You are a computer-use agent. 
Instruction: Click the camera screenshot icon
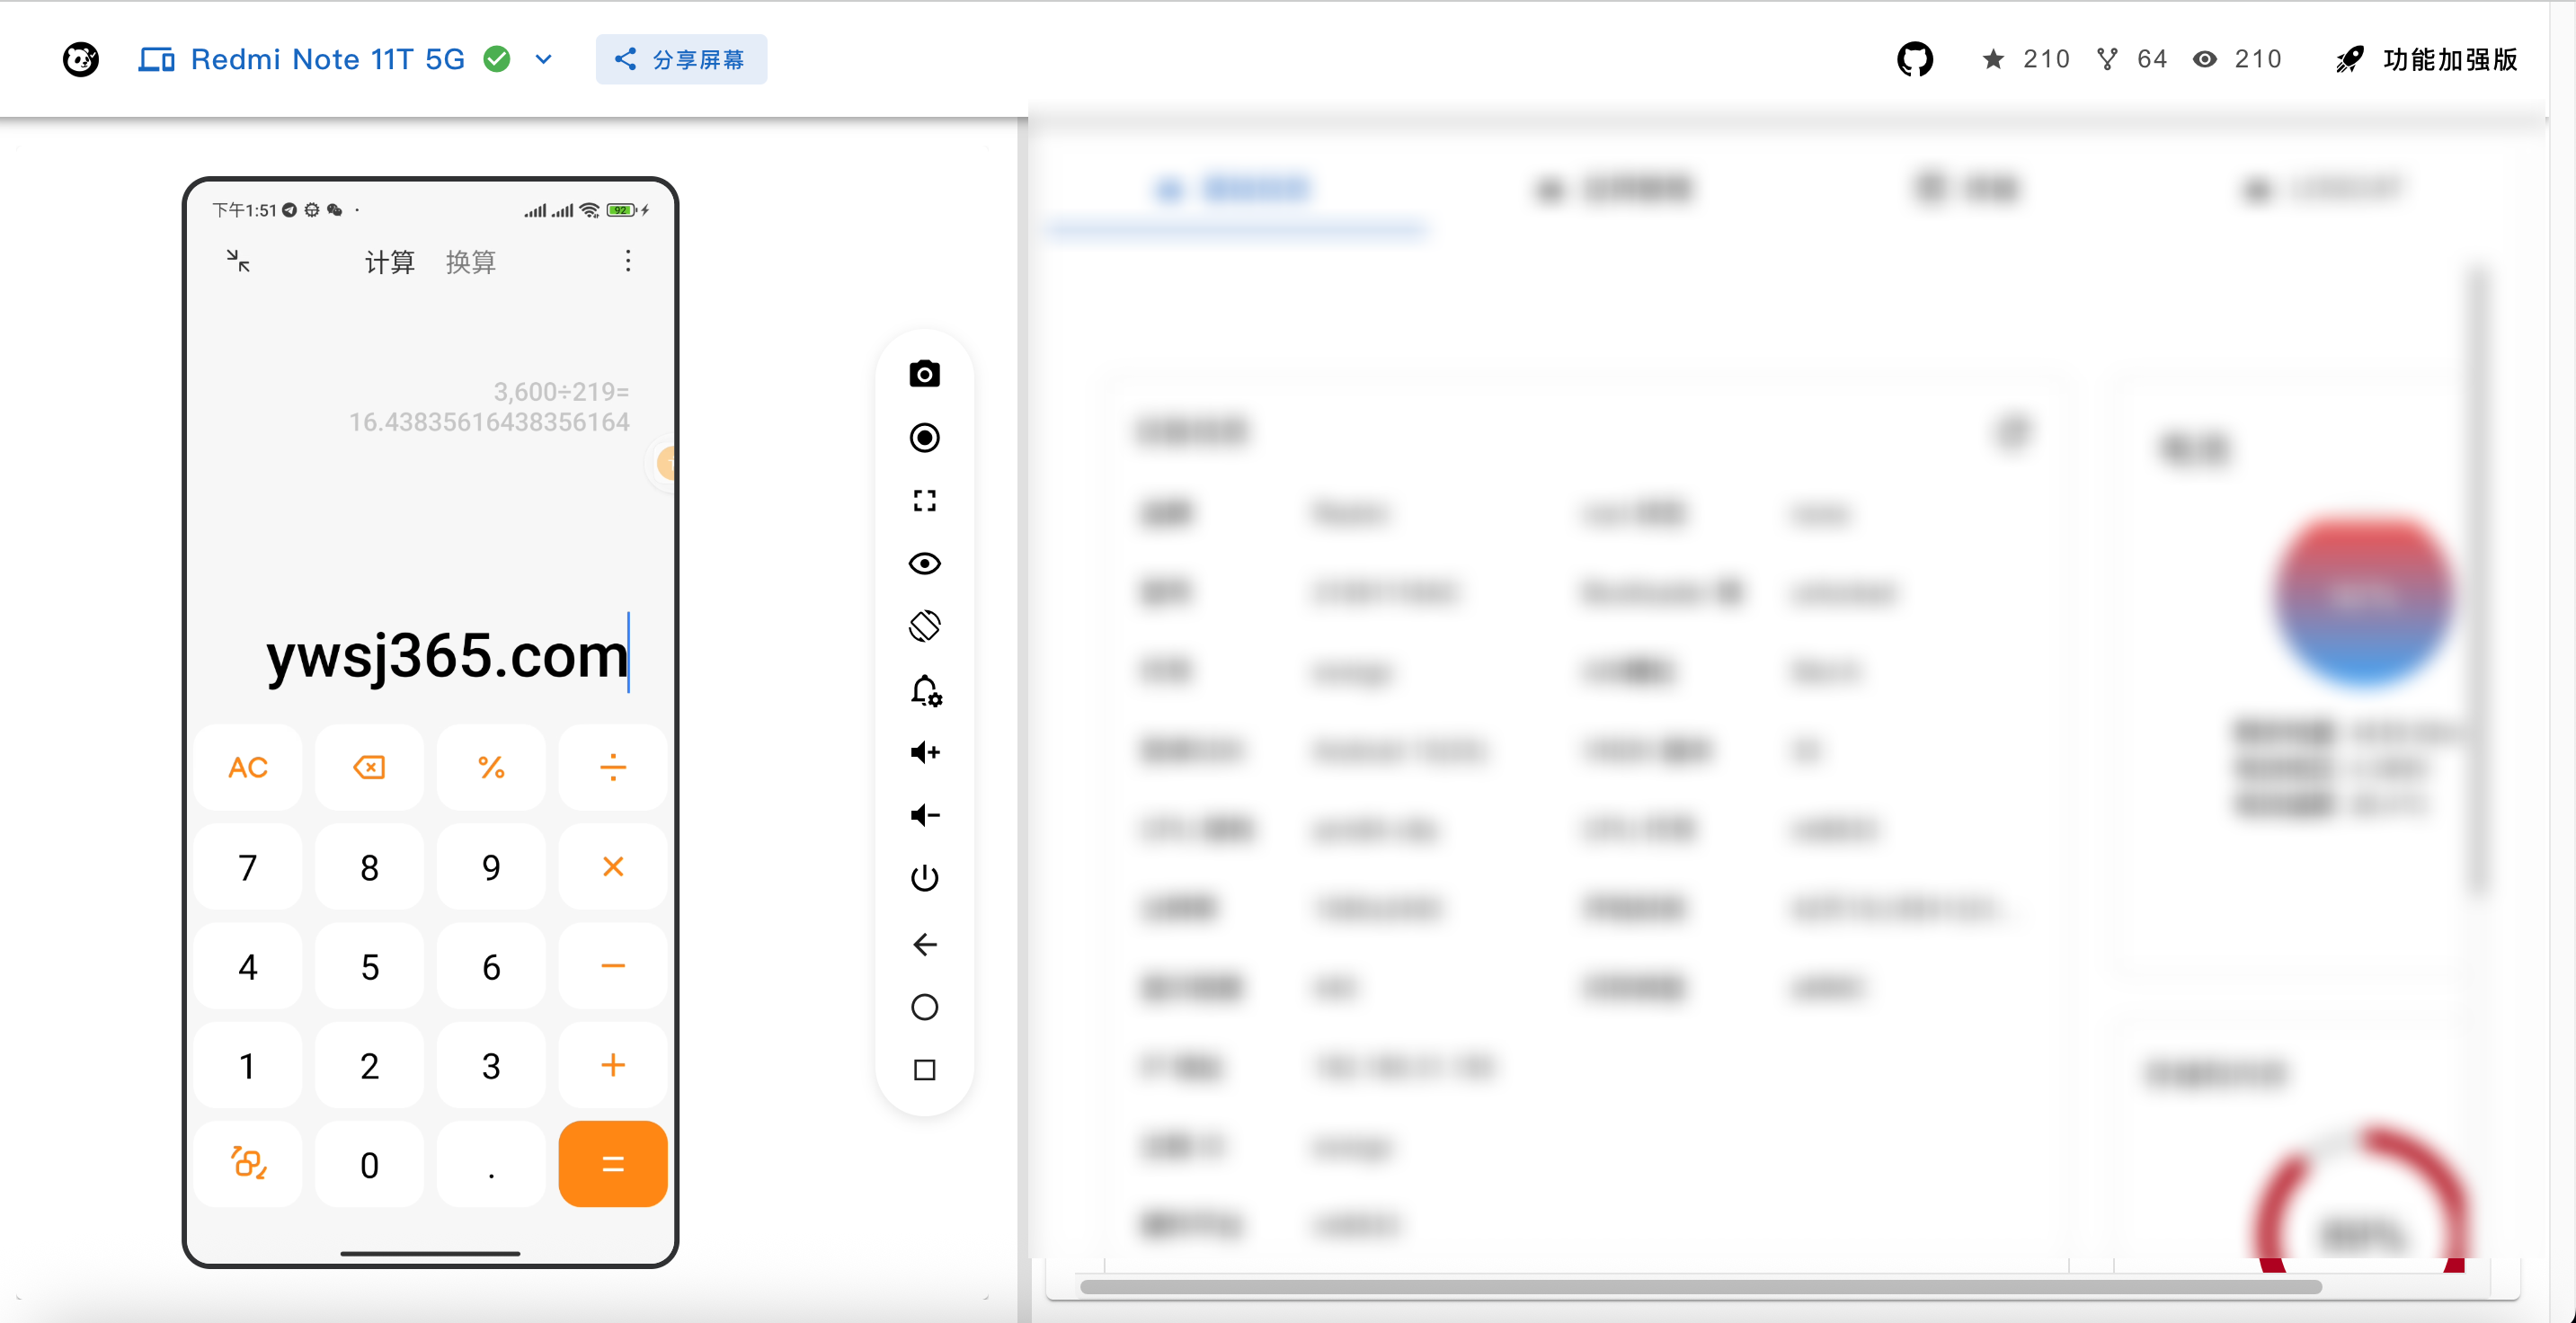tap(924, 374)
